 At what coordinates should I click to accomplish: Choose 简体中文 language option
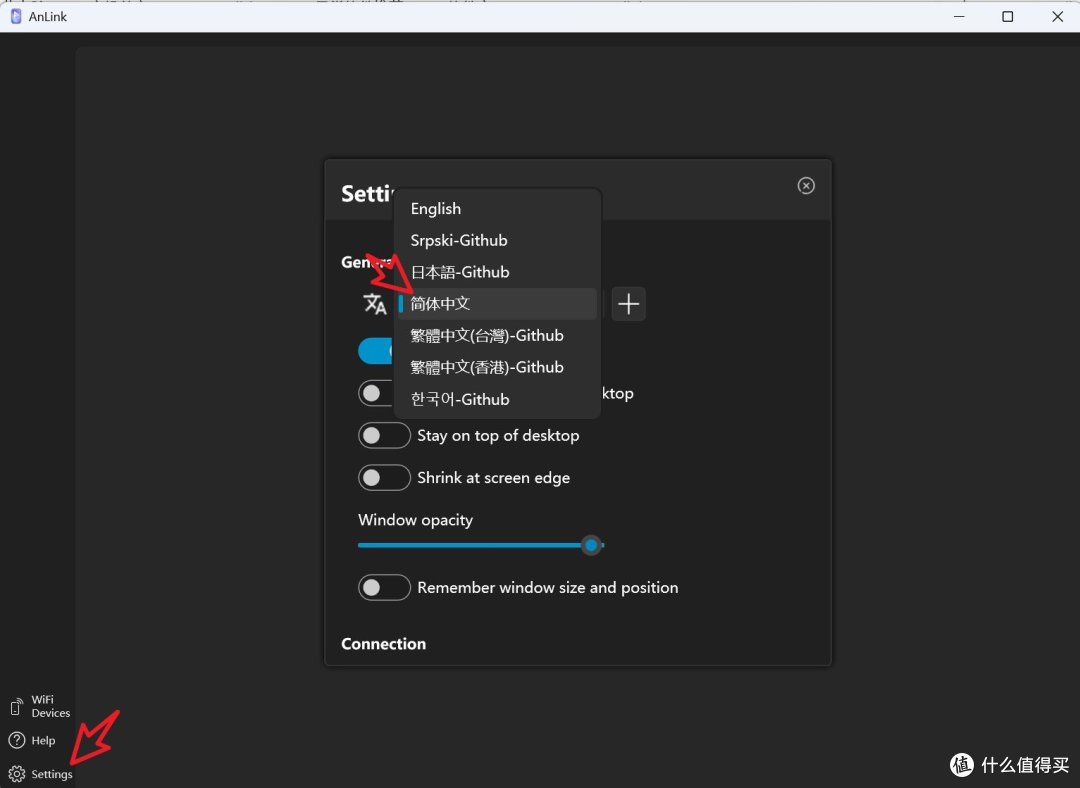point(440,304)
